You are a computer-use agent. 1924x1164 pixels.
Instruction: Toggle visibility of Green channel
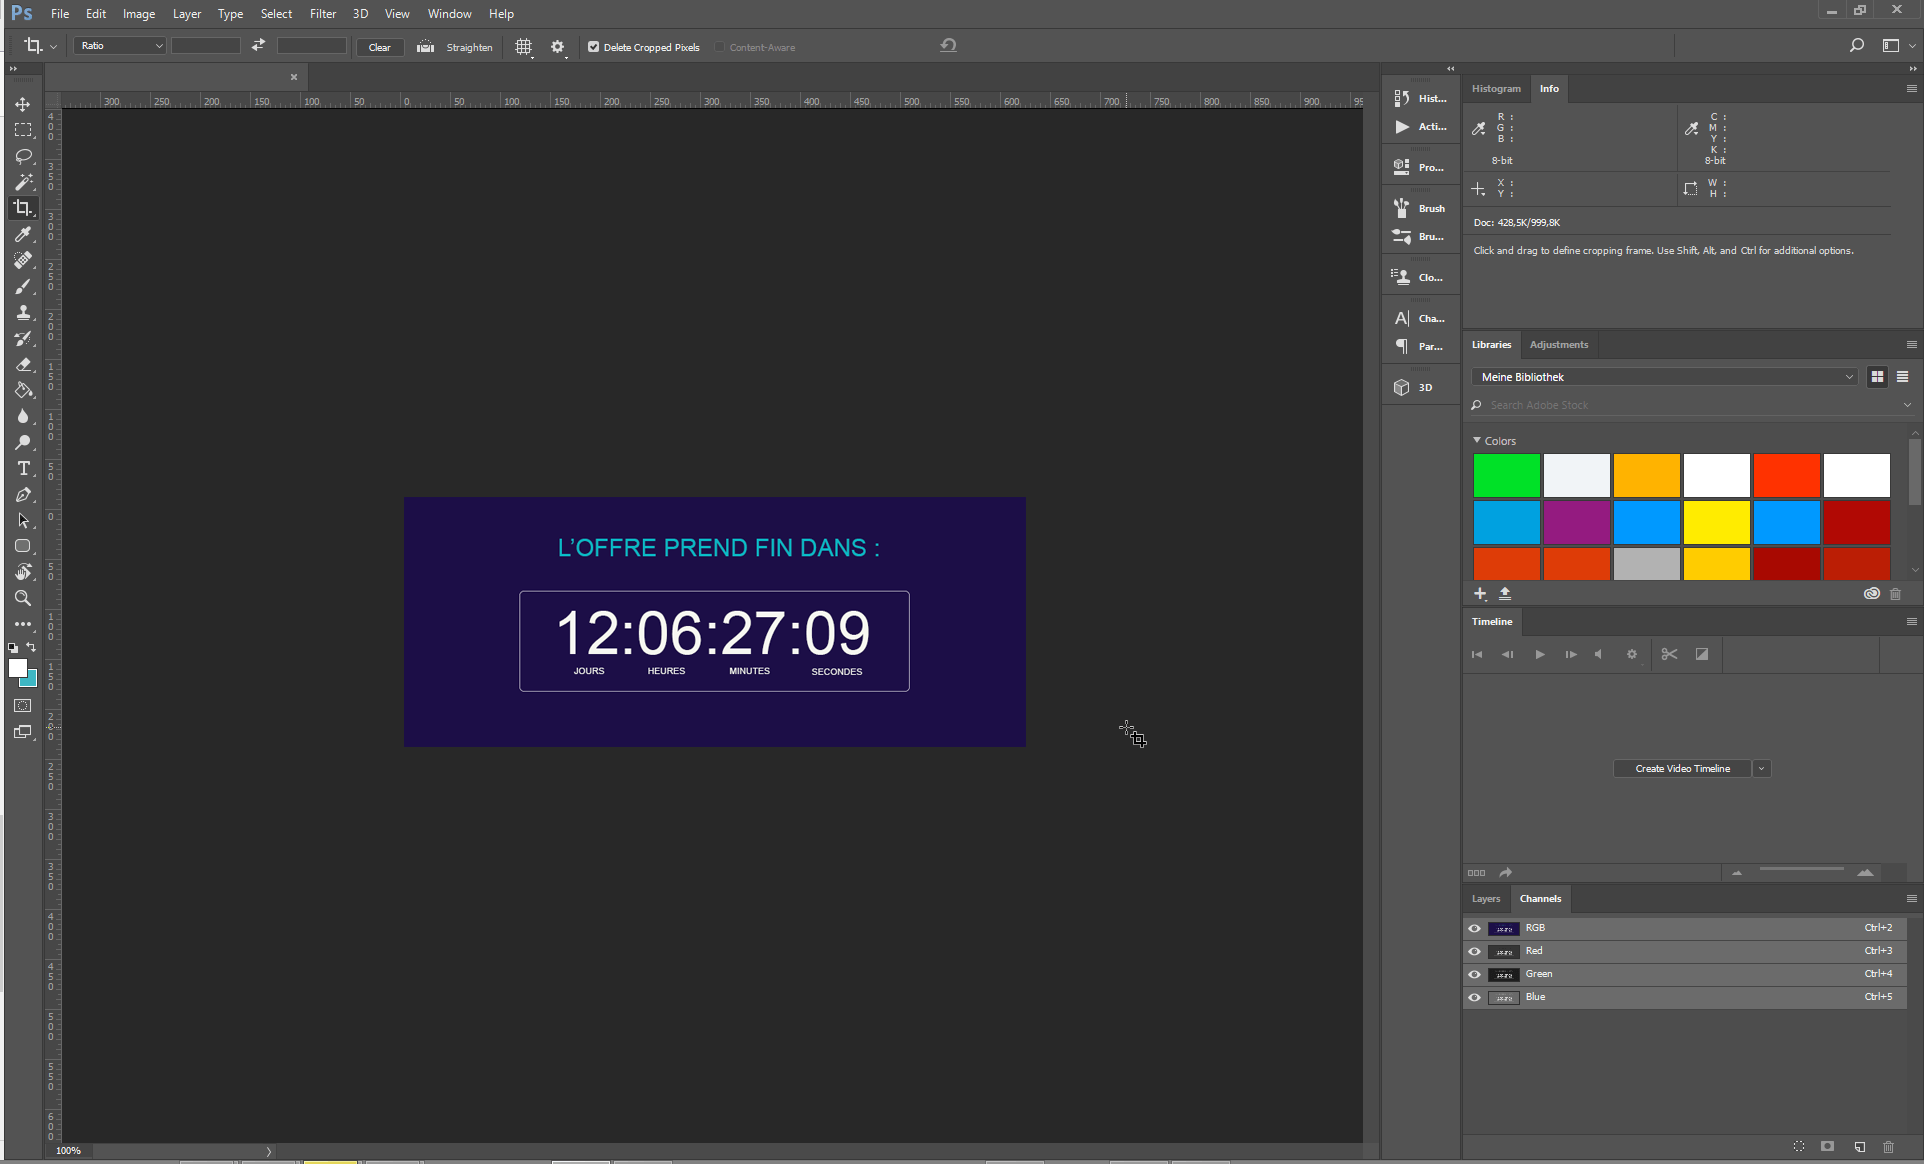pyautogui.click(x=1474, y=974)
